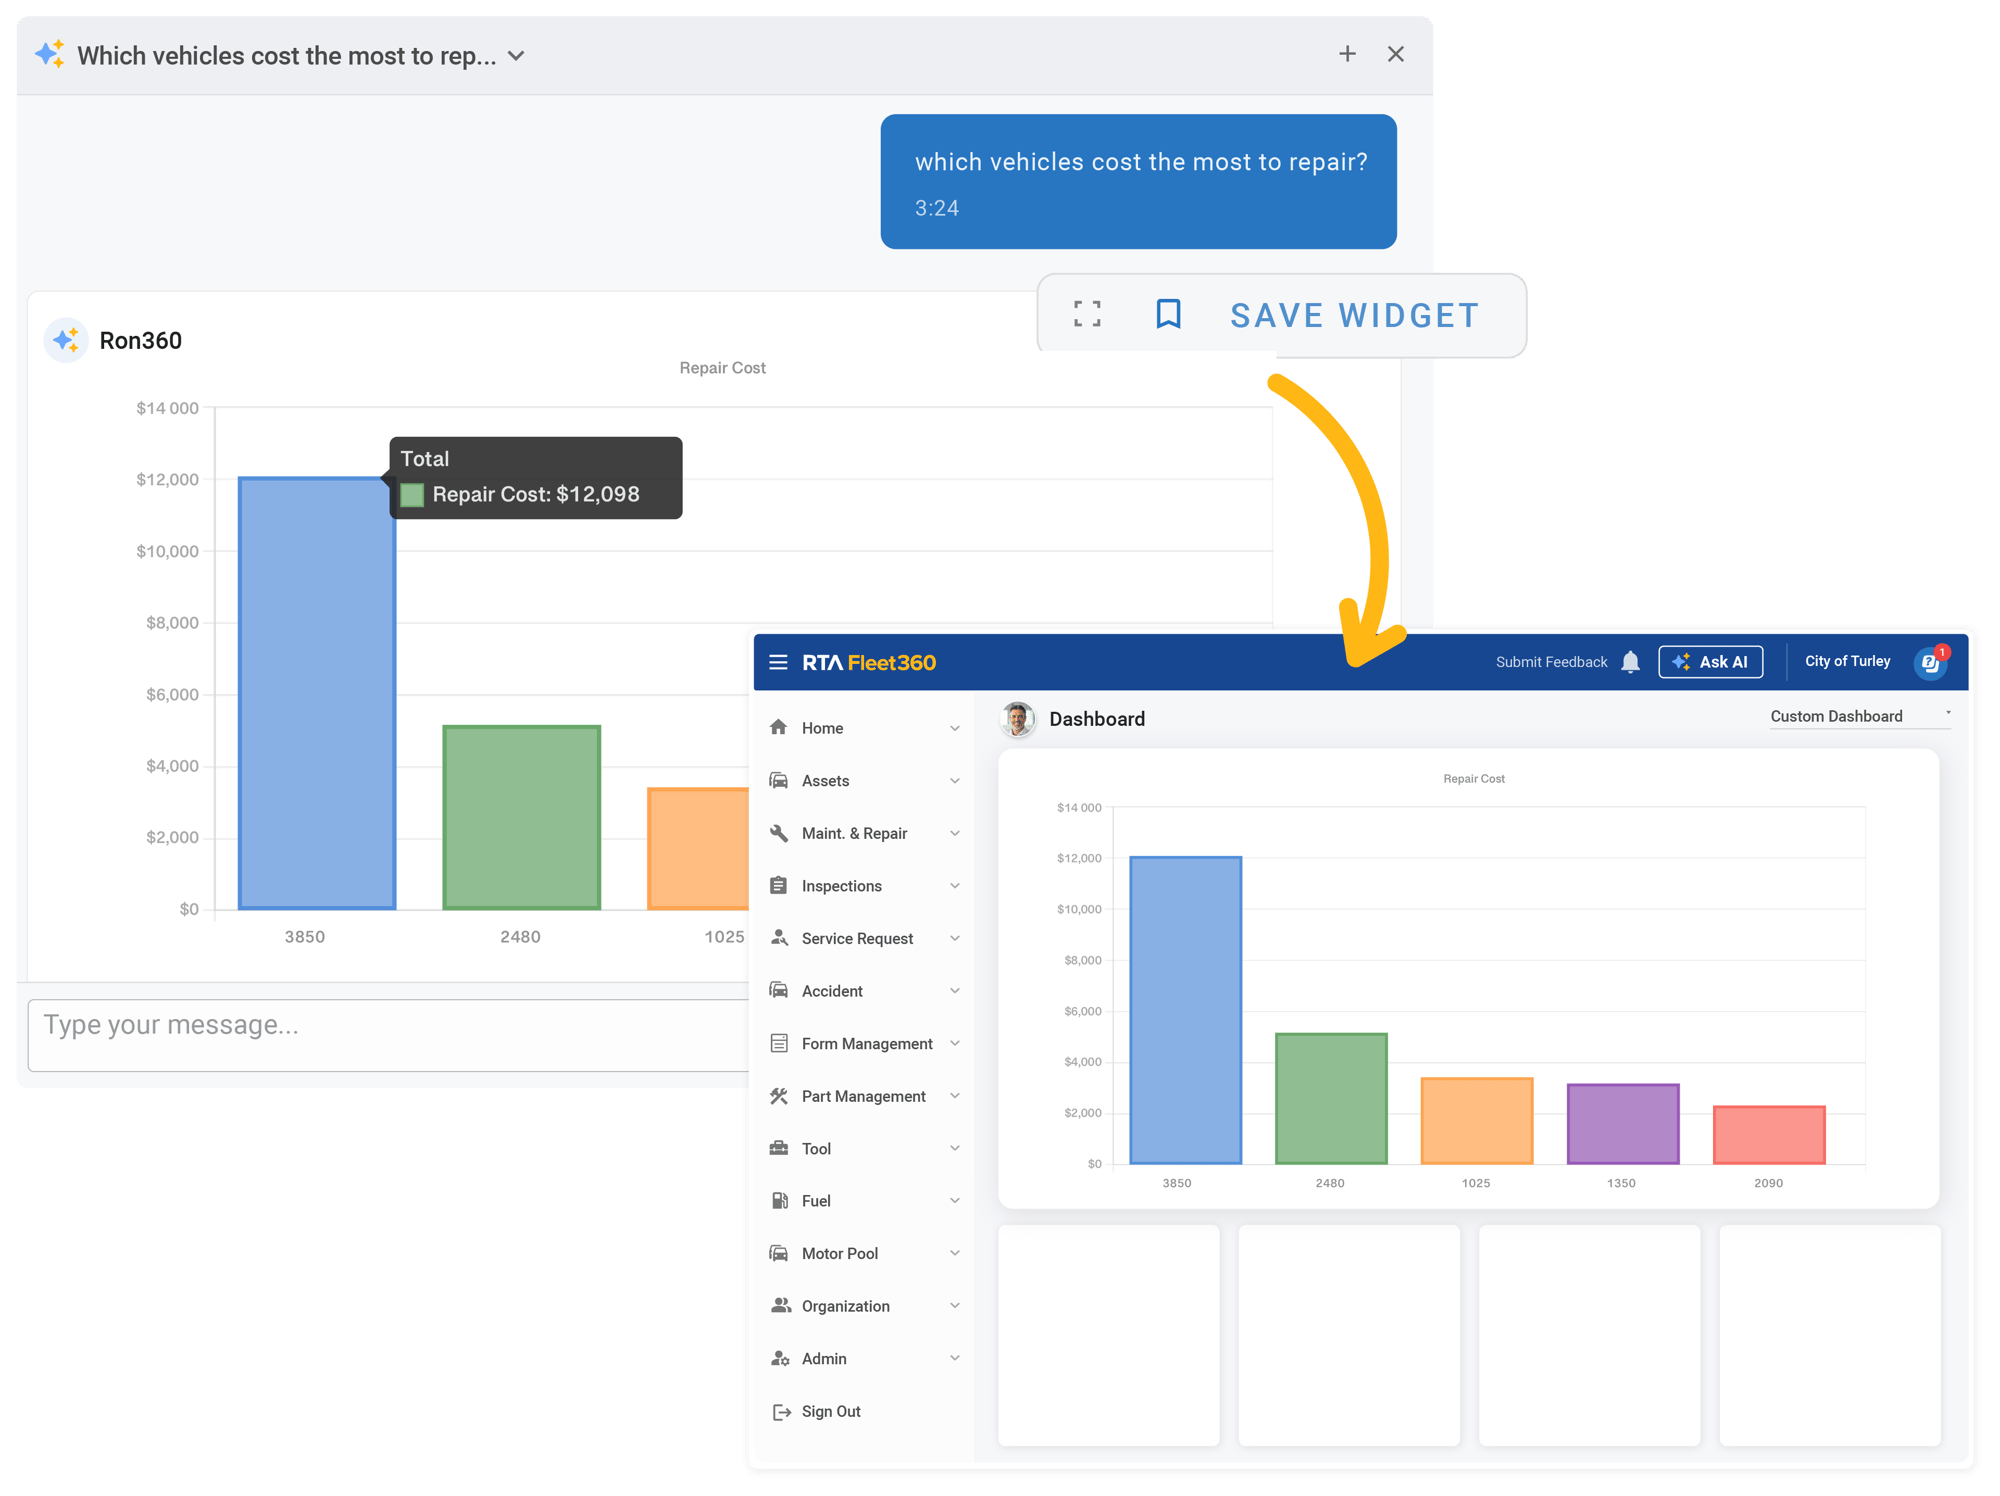Click the red 2090 bar in dashboard chart
The image size is (2000, 1496).
pyautogui.click(x=1768, y=1135)
